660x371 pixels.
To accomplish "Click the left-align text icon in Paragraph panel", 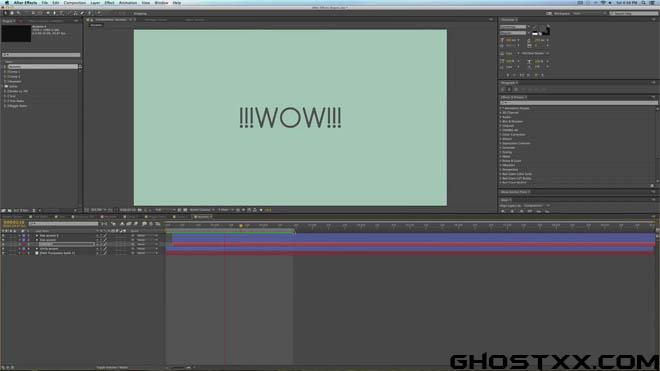I will (x=503, y=89).
